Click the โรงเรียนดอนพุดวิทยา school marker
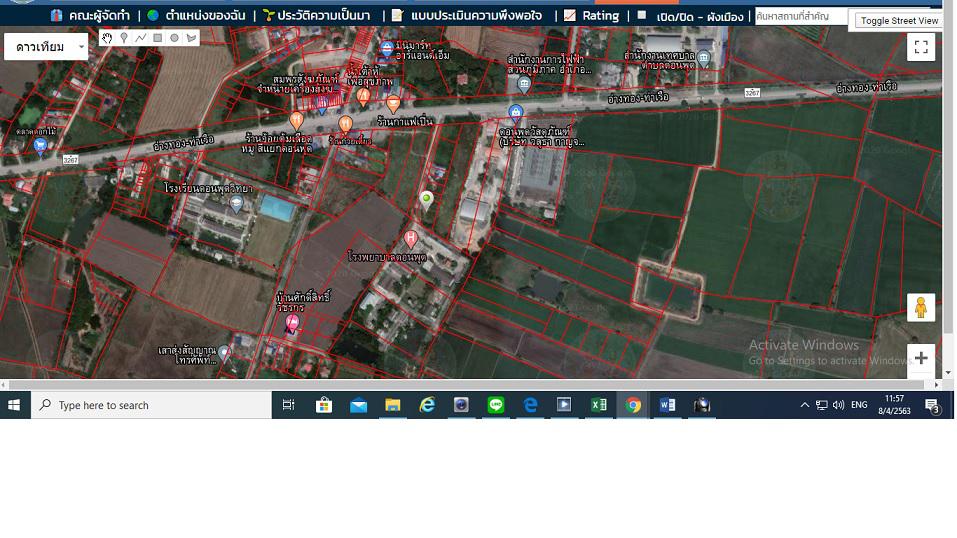957x538 pixels. click(x=236, y=205)
